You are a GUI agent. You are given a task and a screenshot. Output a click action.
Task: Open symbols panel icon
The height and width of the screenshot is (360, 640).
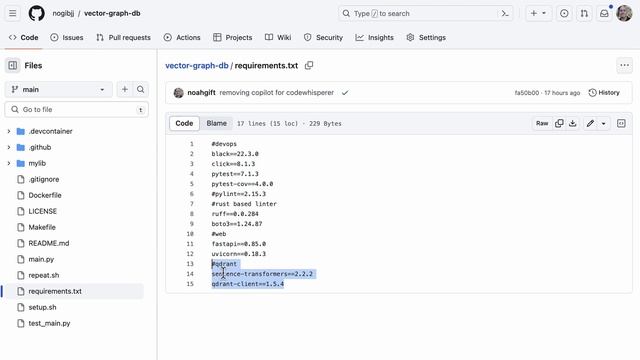pos(621,123)
